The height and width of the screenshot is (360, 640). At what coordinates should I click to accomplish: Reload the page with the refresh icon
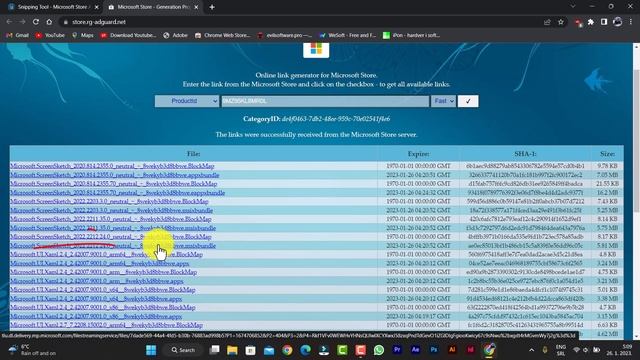(36, 22)
